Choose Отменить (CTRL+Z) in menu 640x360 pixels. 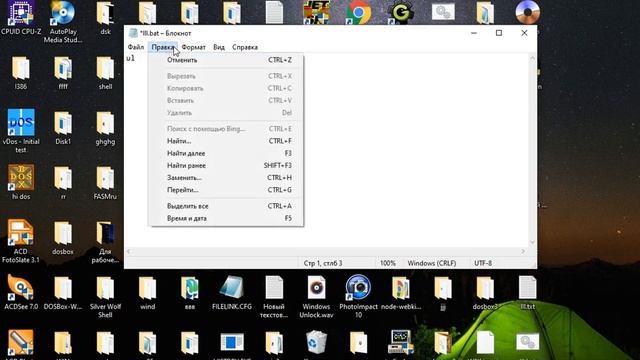coord(226,60)
